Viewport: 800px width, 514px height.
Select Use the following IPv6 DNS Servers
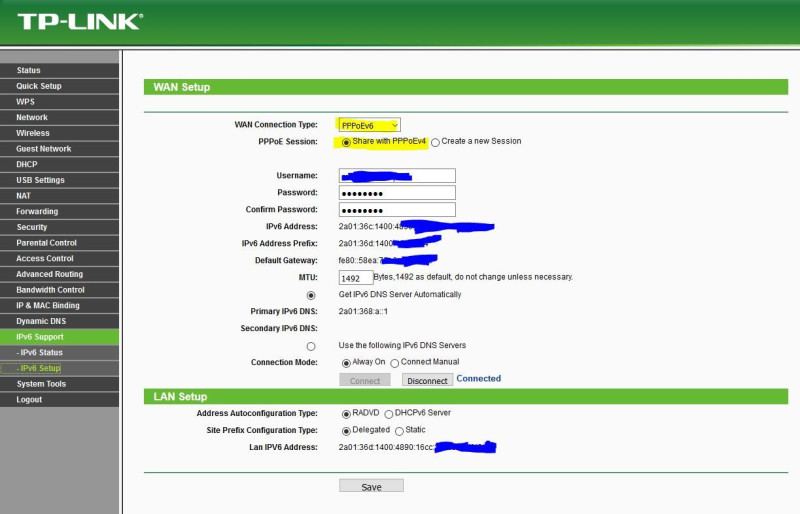311,347
